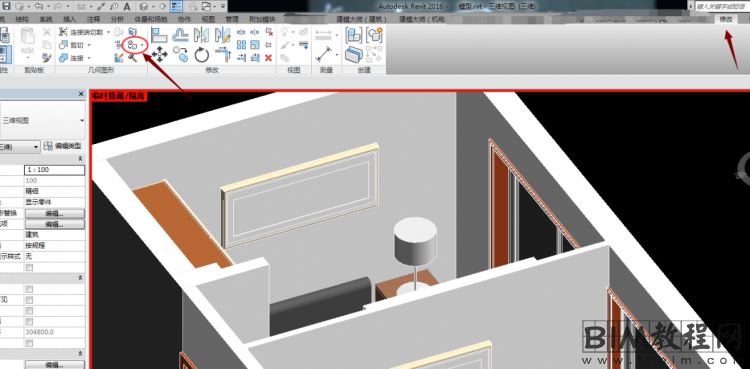Expand the 剪切 dropdown arrow

[x=89, y=45]
